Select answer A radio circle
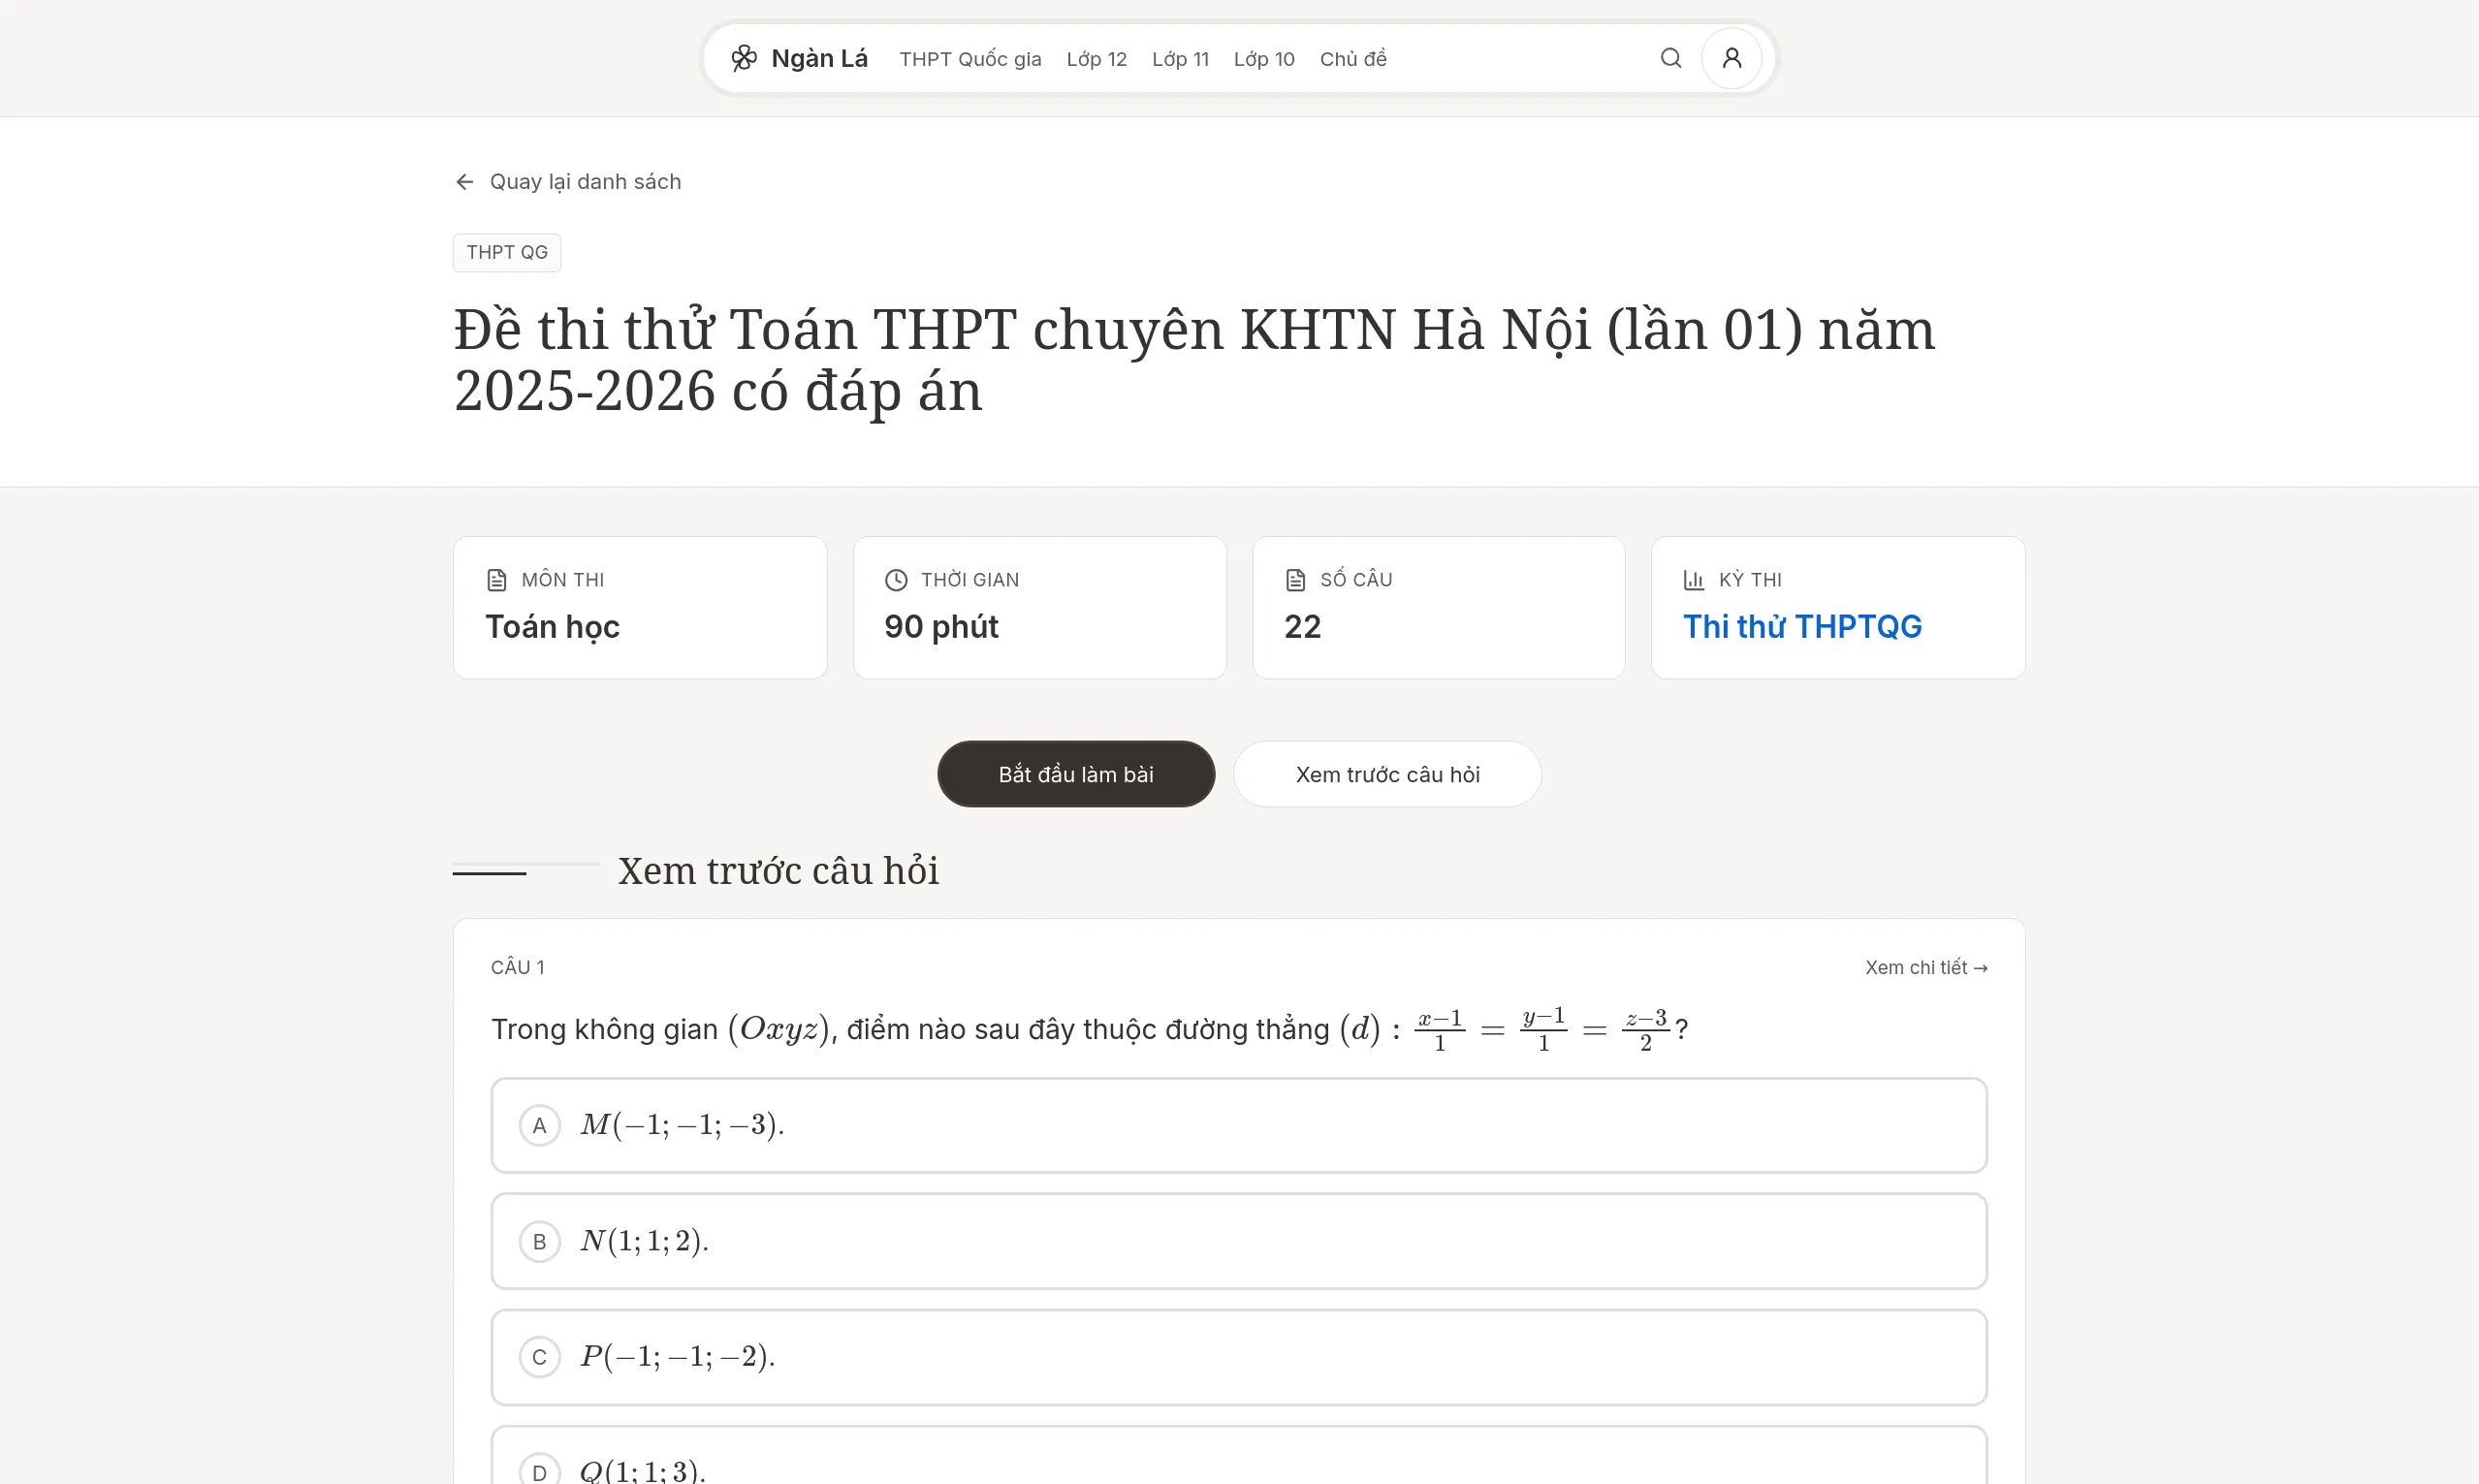2479x1484 pixels. [x=539, y=1126]
